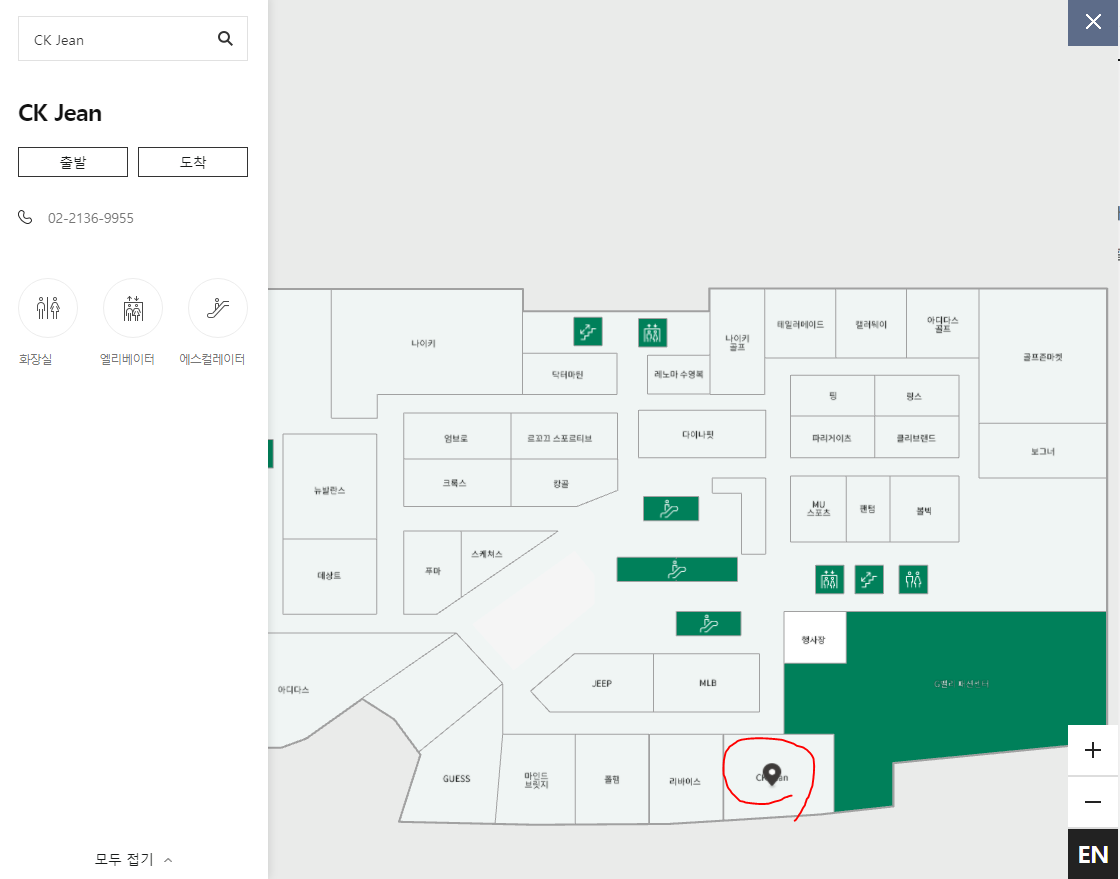Show escalators with the 에스컬레이터 icon
The image size is (1120, 879).
[218, 308]
